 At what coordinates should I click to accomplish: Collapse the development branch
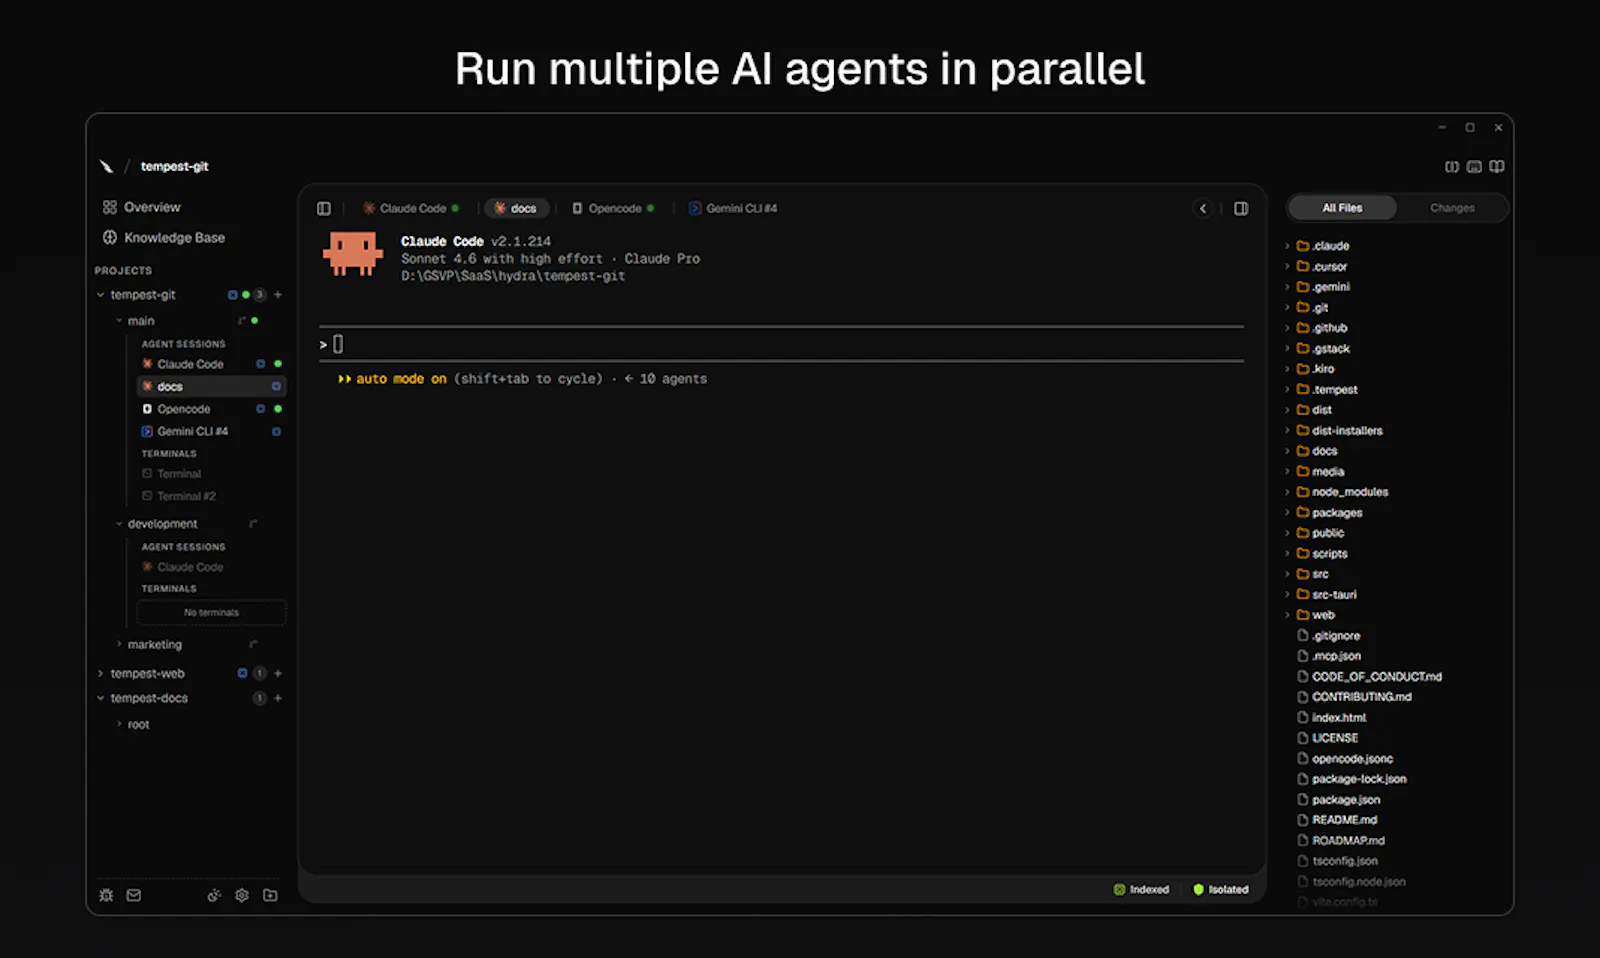119,524
